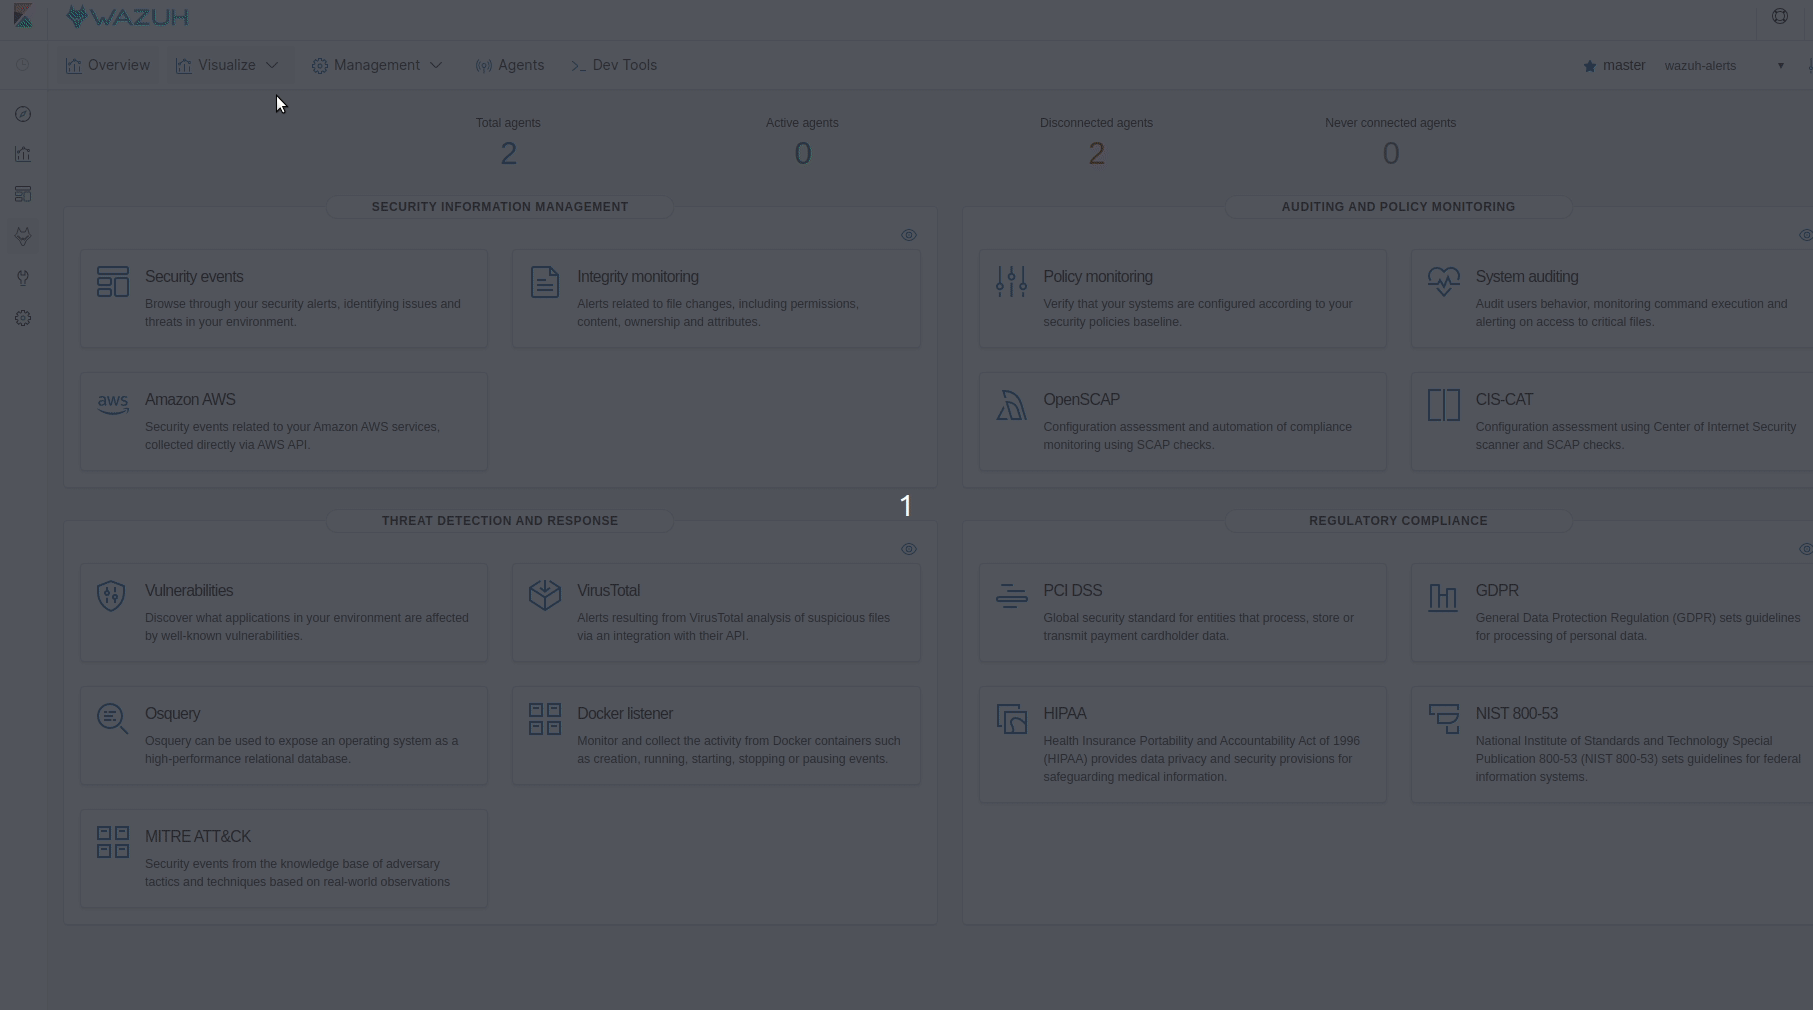Toggle the Auditing and Policy Monitoring eye icon

(x=1805, y=235)
